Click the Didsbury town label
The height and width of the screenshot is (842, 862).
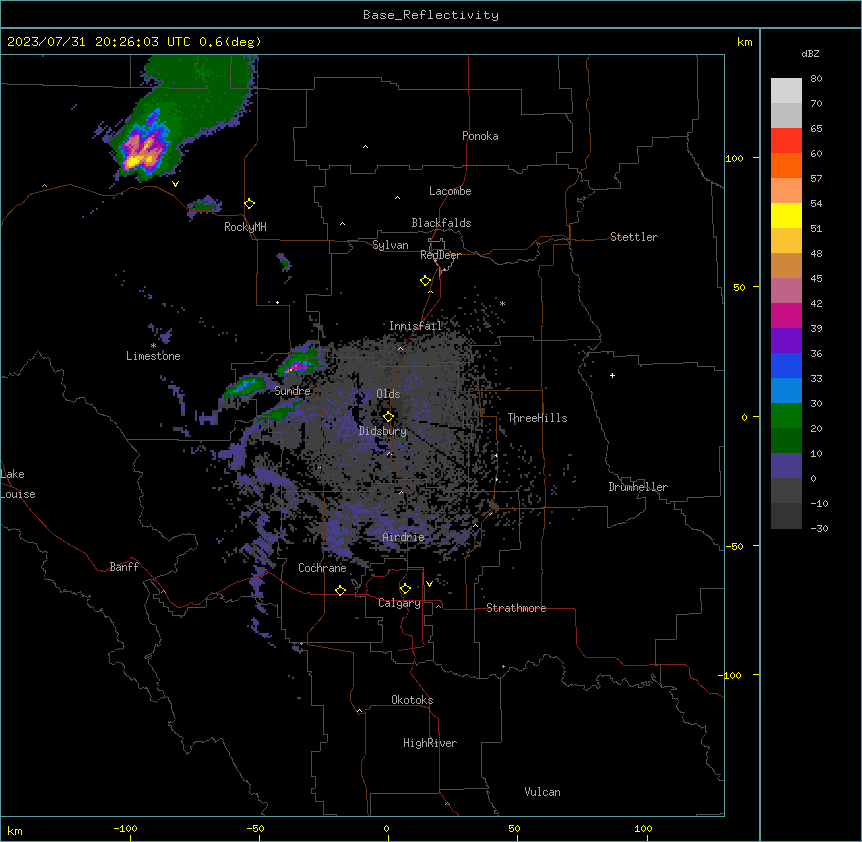pos(383,431)
